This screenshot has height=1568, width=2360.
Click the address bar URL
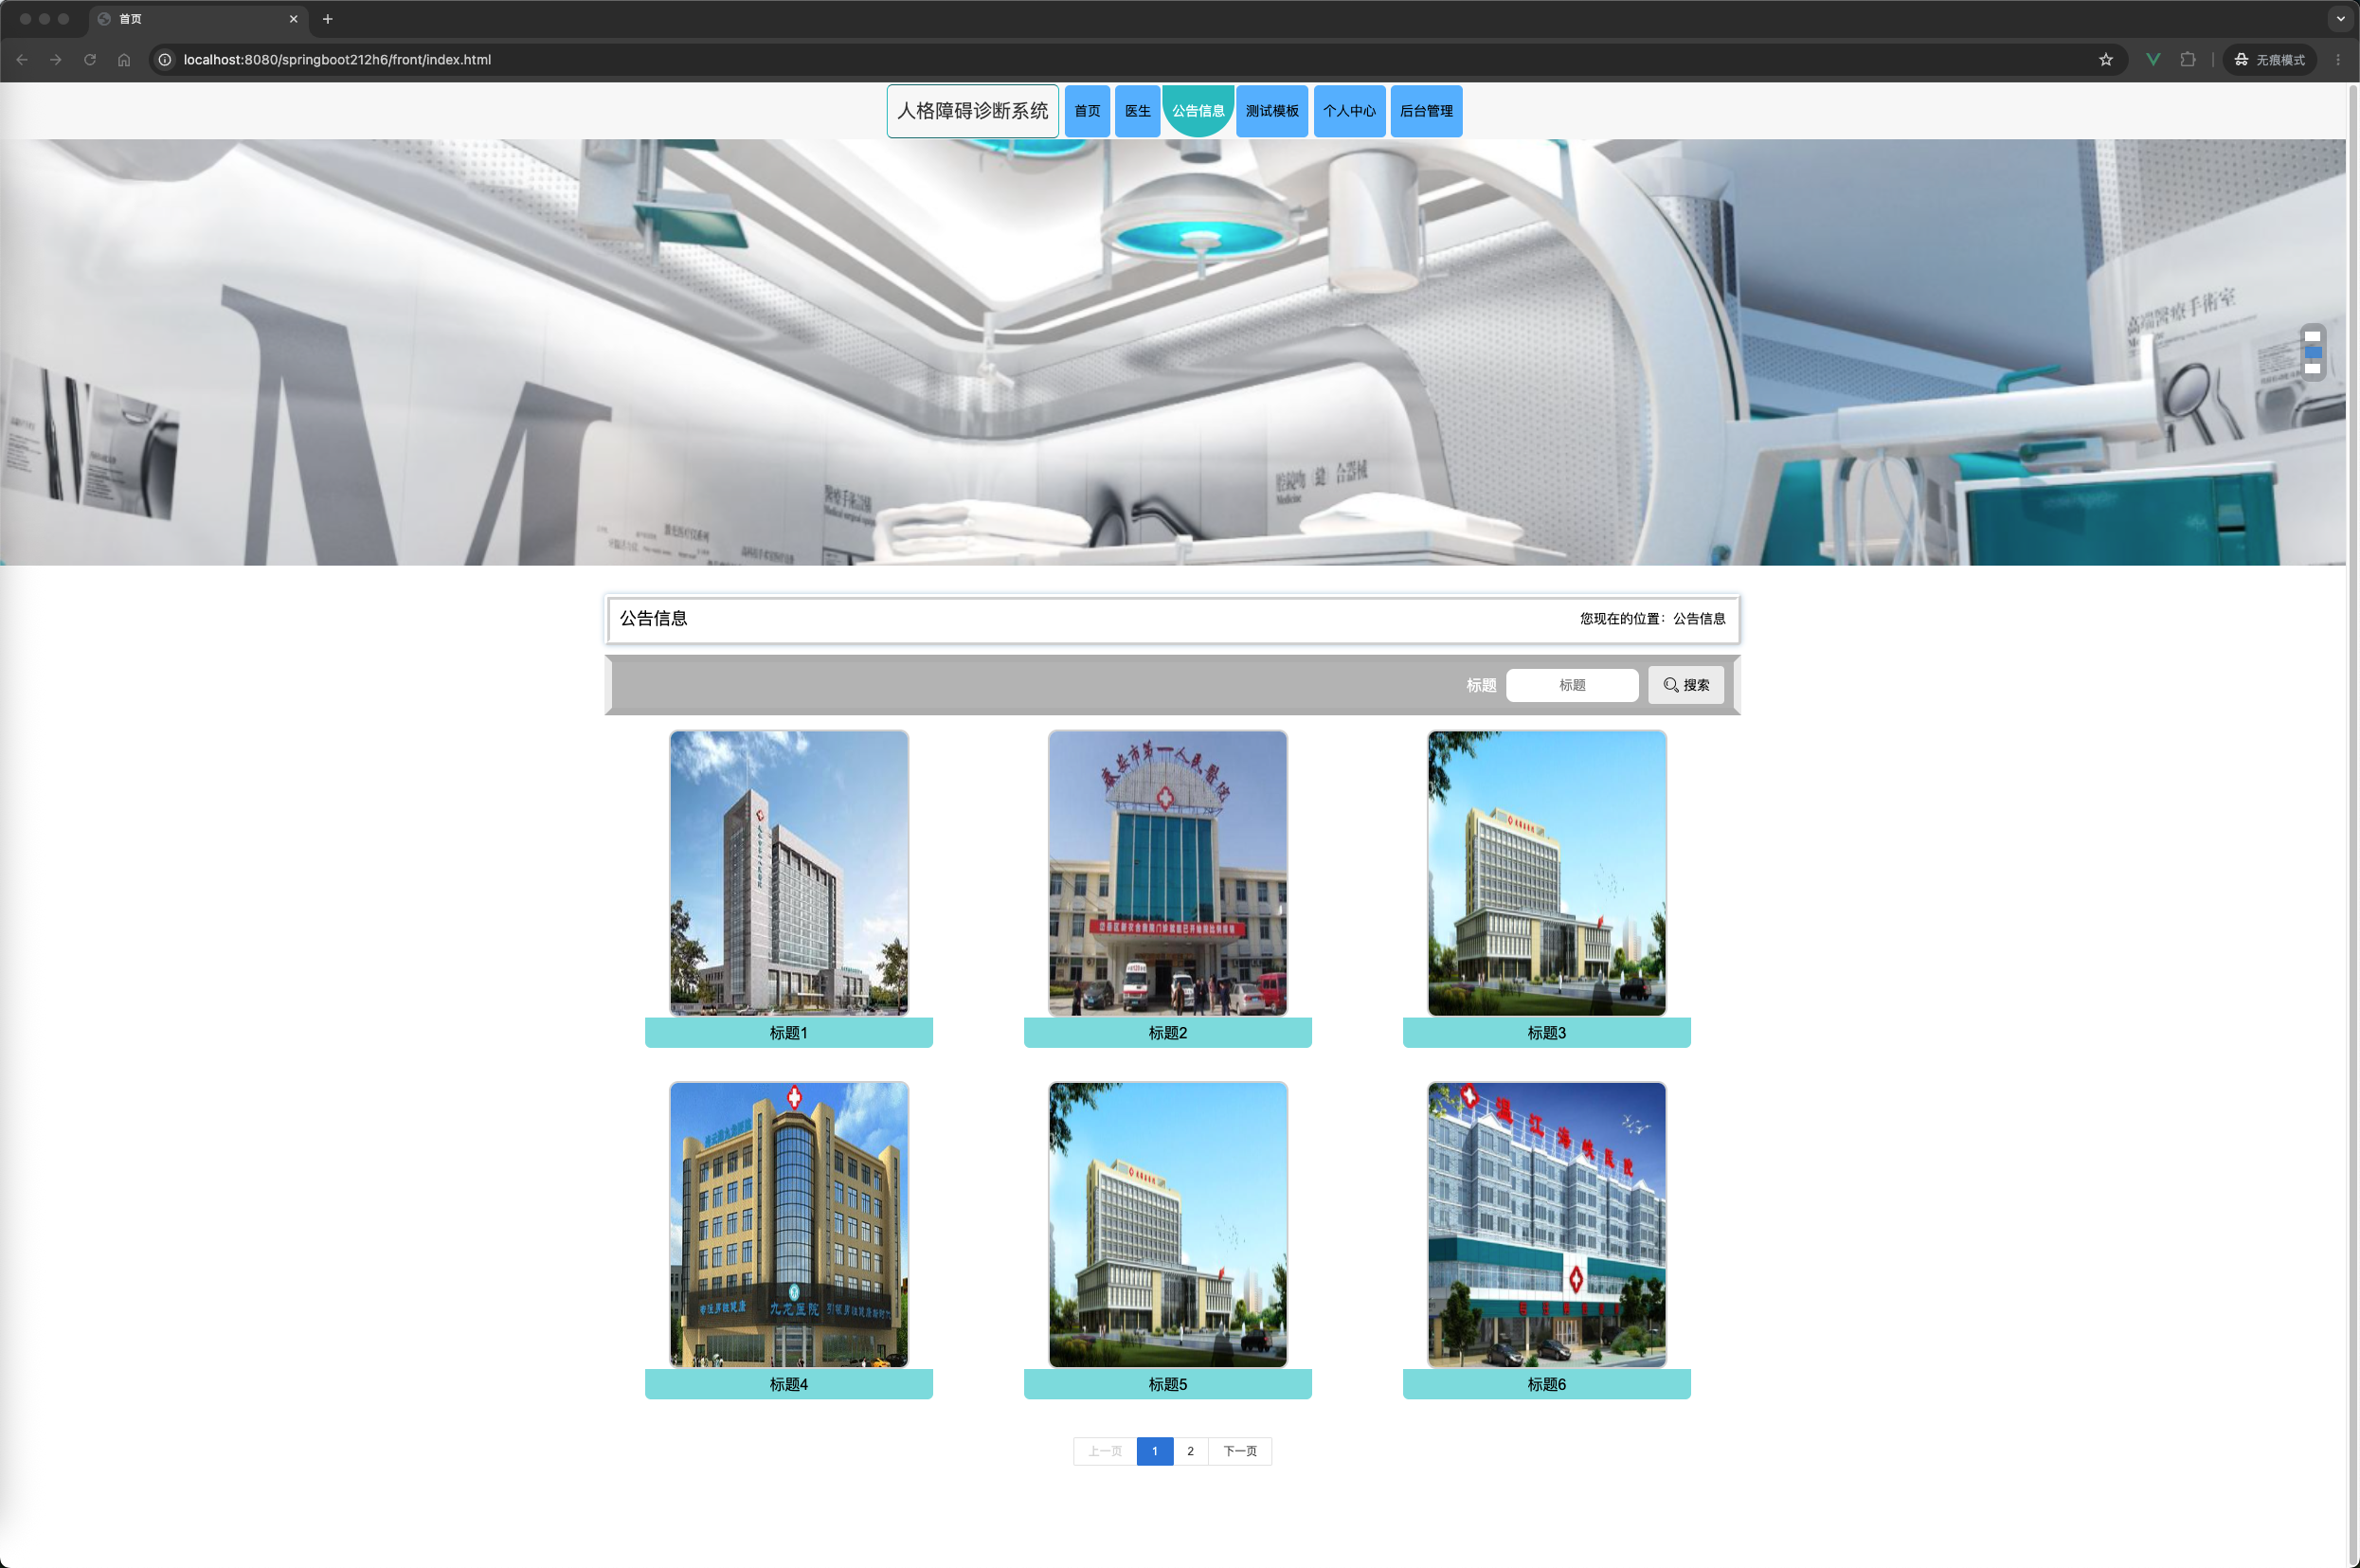pos(337,60)
